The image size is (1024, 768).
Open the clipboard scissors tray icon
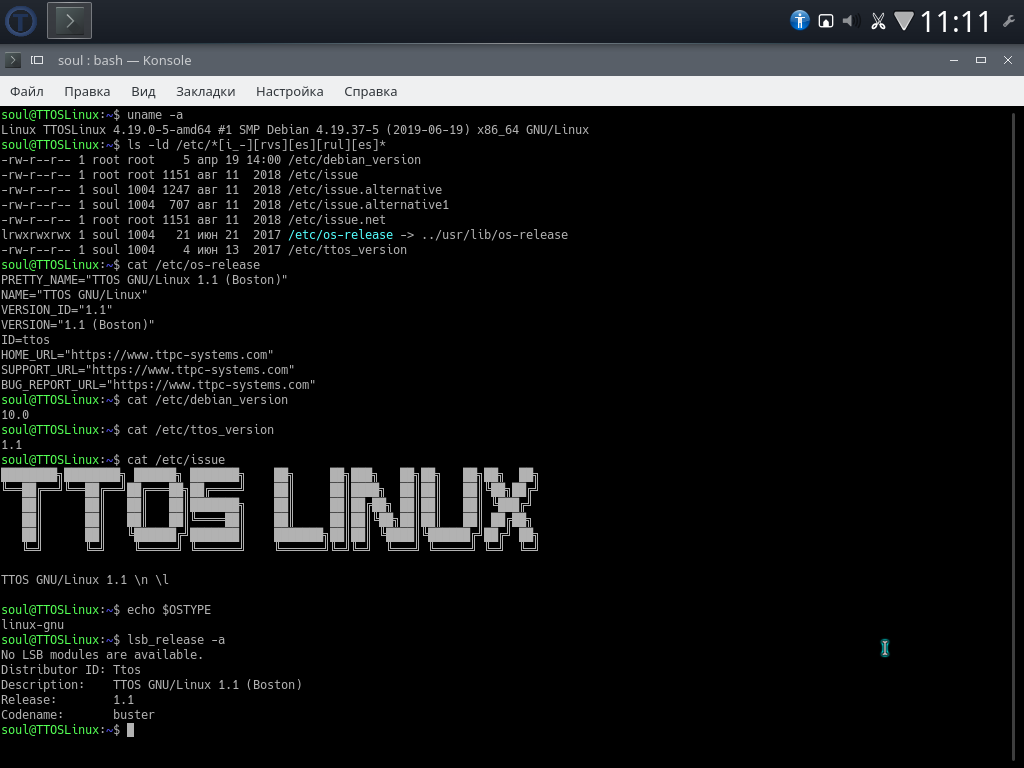coord(878,22)
